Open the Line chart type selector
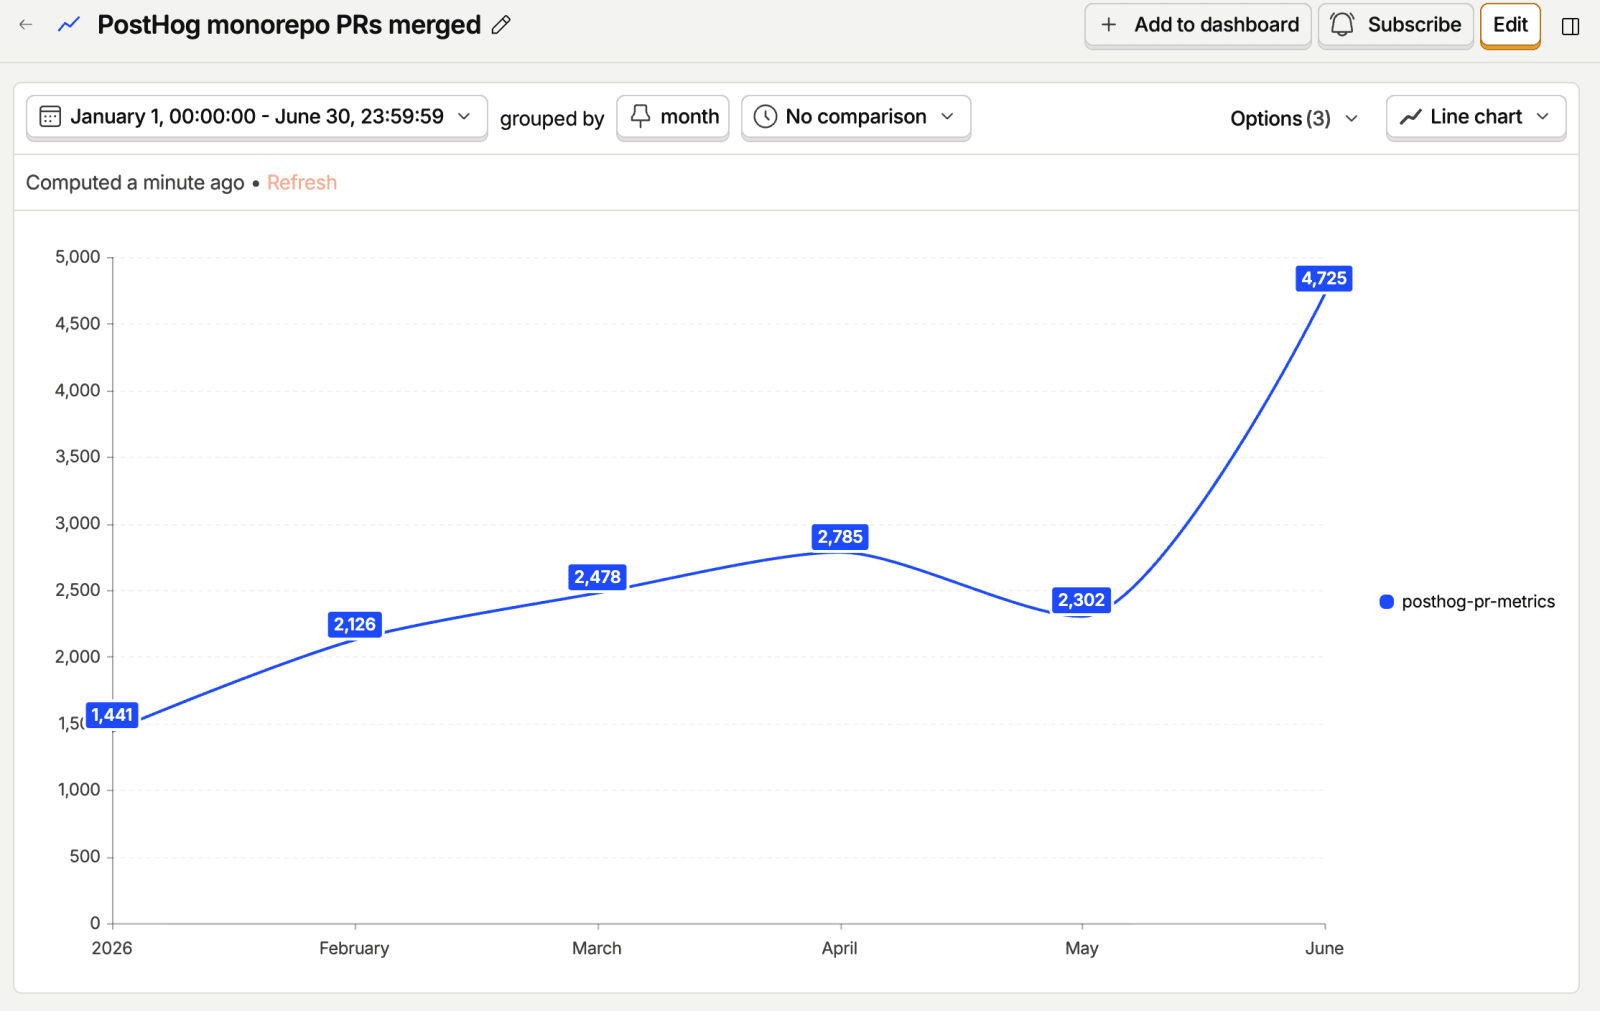 coord(1476,117)
